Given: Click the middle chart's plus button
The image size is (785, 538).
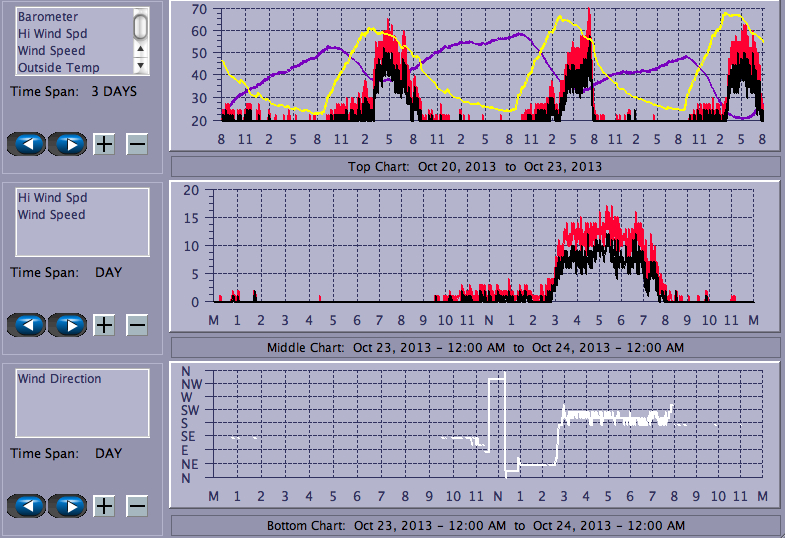Looking at the screenshot, I should 104,325.
